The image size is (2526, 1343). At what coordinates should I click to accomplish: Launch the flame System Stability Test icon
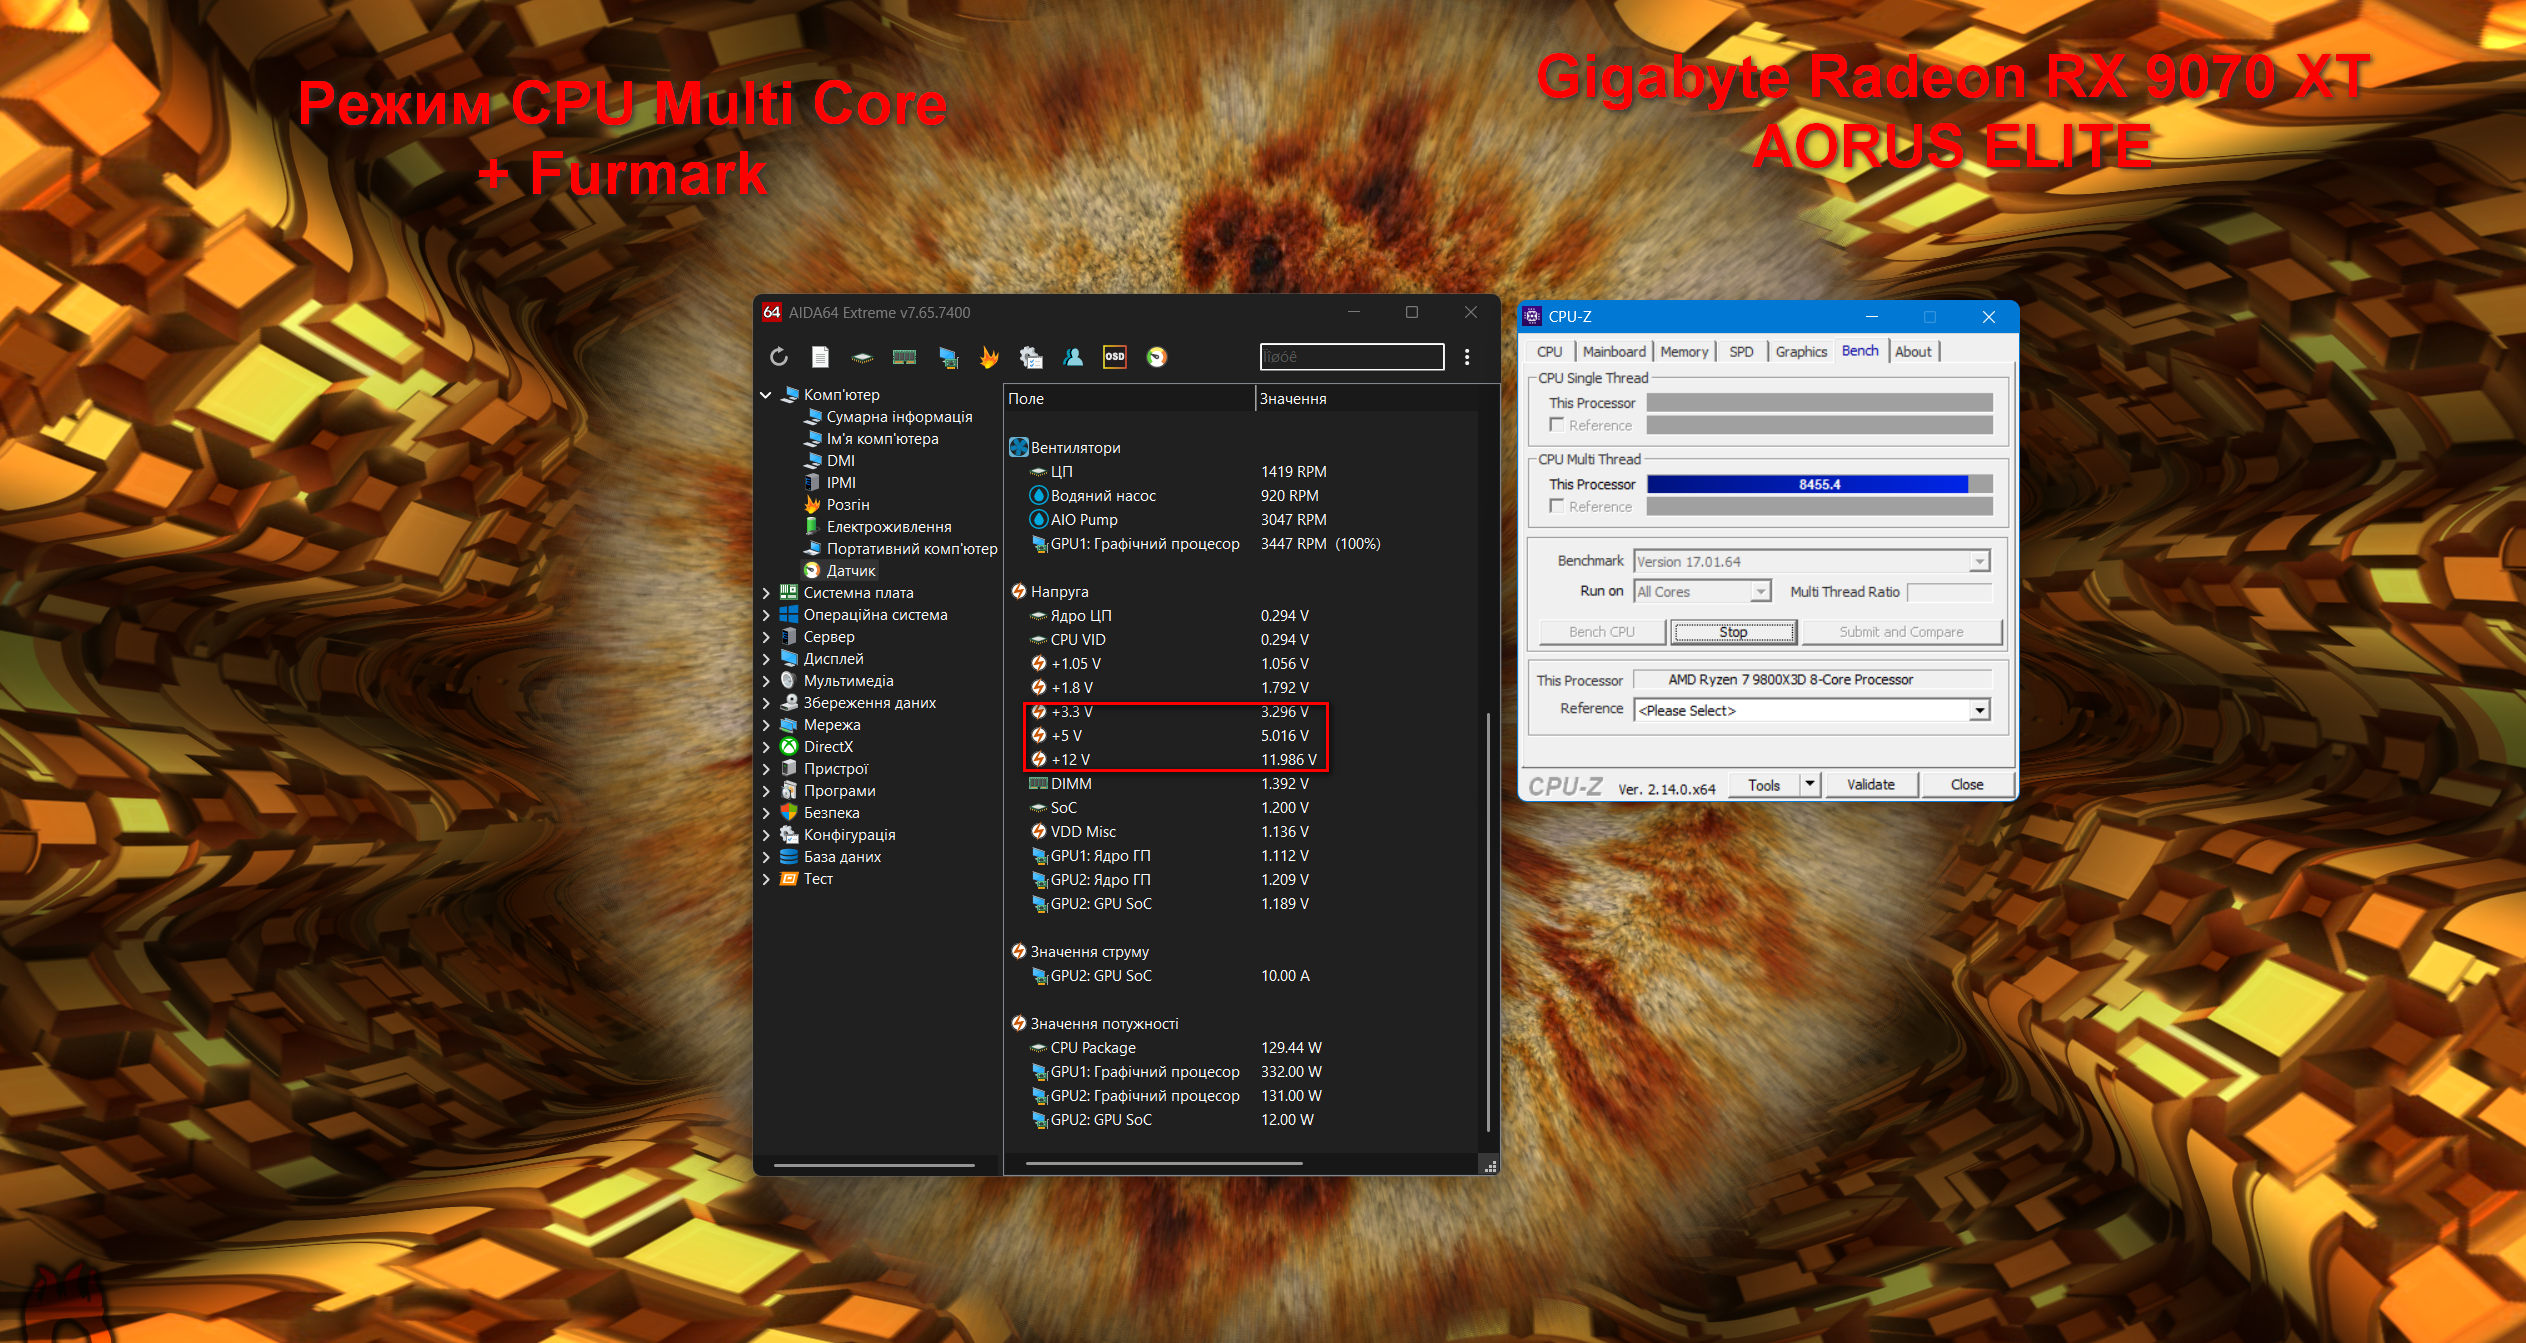pos(988,357)
